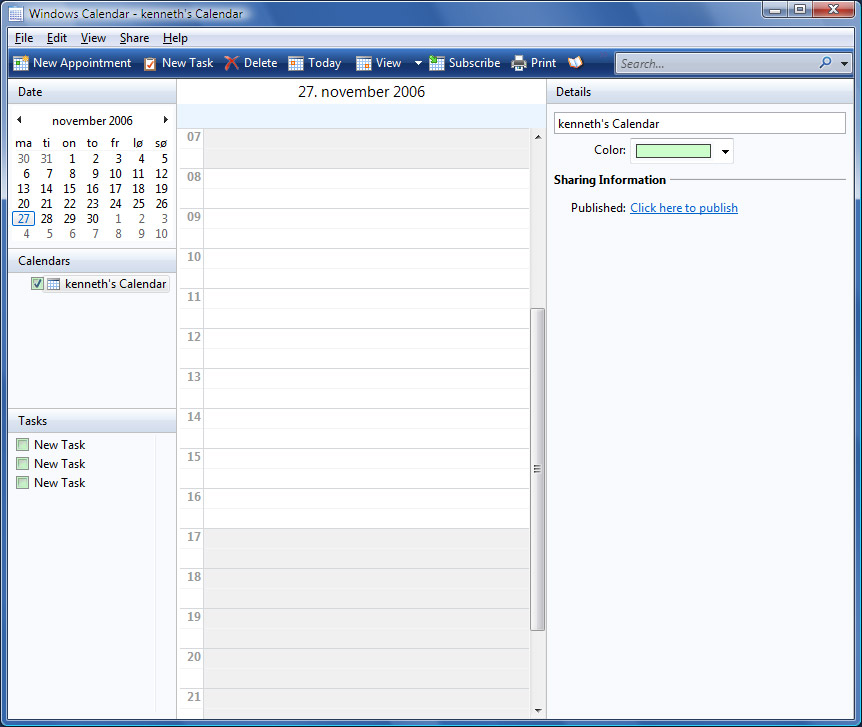862x727 pixels.
Task: Open the contacts book icon in toolbar
Action: coord(575,63)
